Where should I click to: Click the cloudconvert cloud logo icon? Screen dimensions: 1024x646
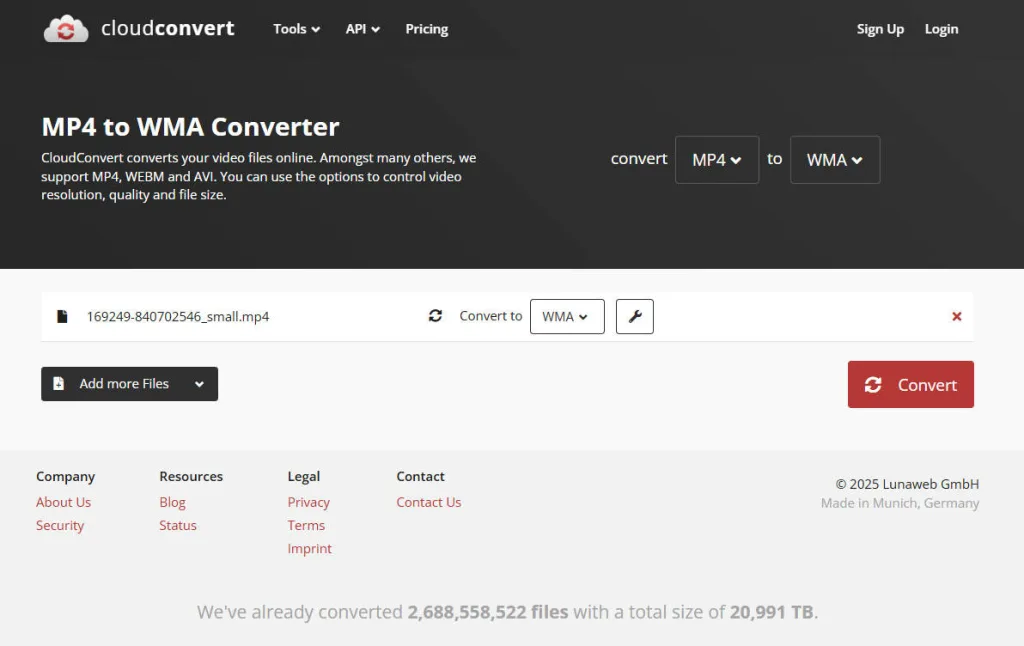(65, 29)
